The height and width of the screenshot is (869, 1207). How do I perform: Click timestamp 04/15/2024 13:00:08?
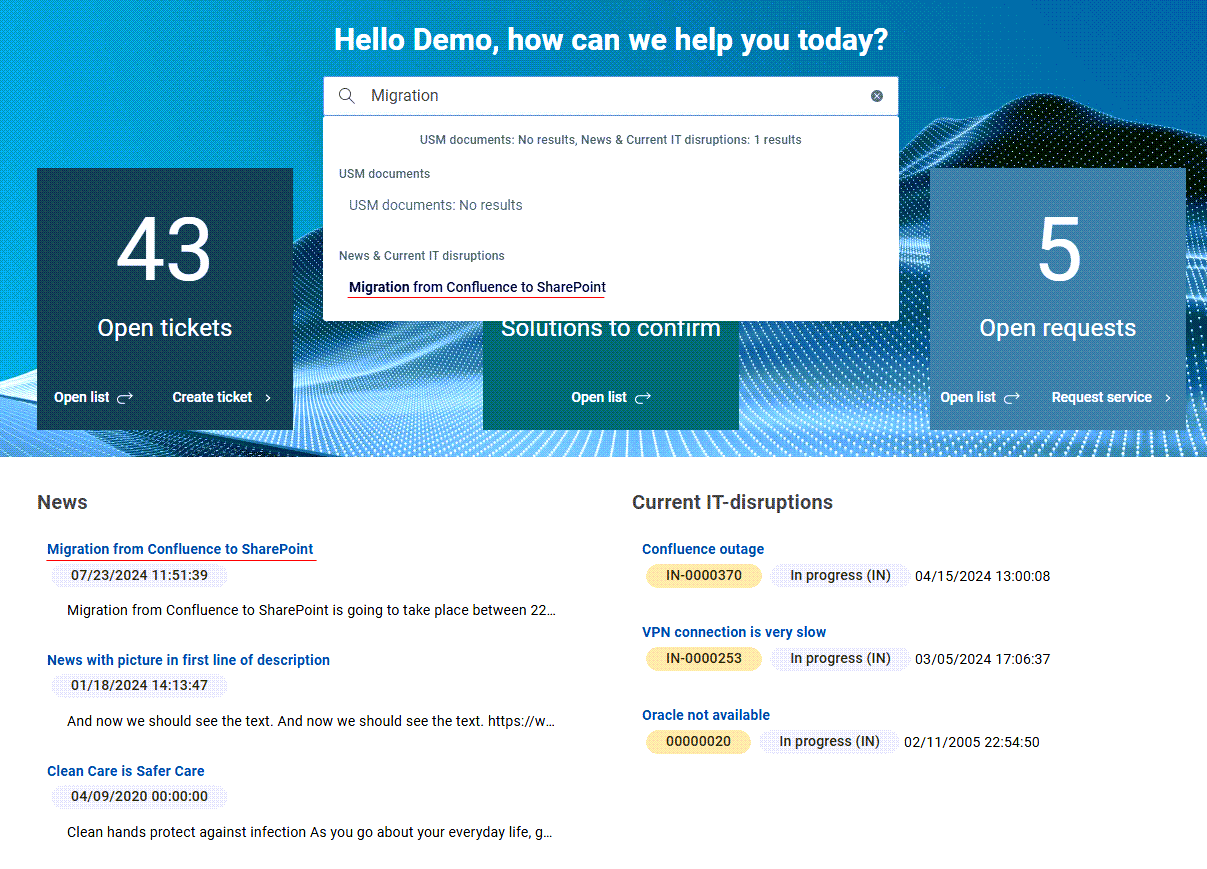[982, 576]
